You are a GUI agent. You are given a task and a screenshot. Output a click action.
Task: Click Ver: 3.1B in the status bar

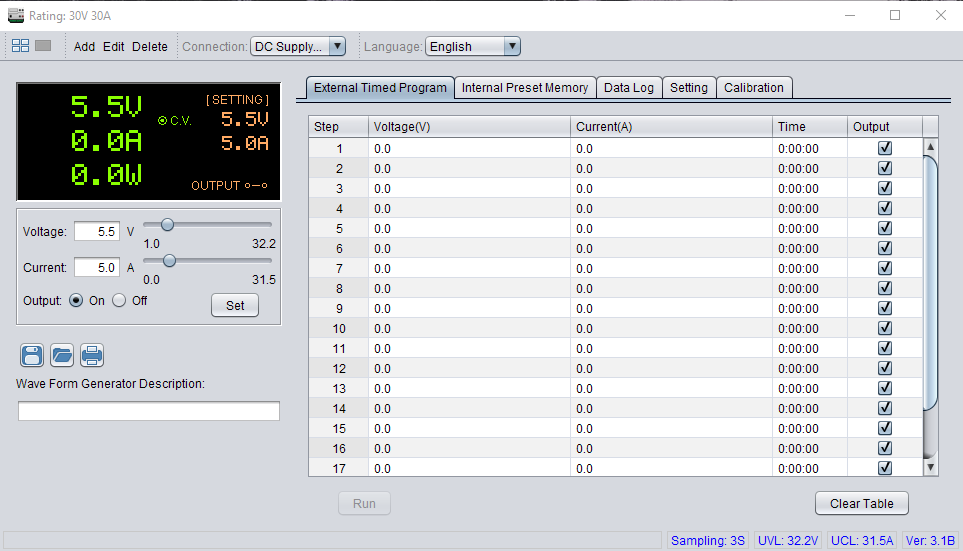[x=930, y=541]
